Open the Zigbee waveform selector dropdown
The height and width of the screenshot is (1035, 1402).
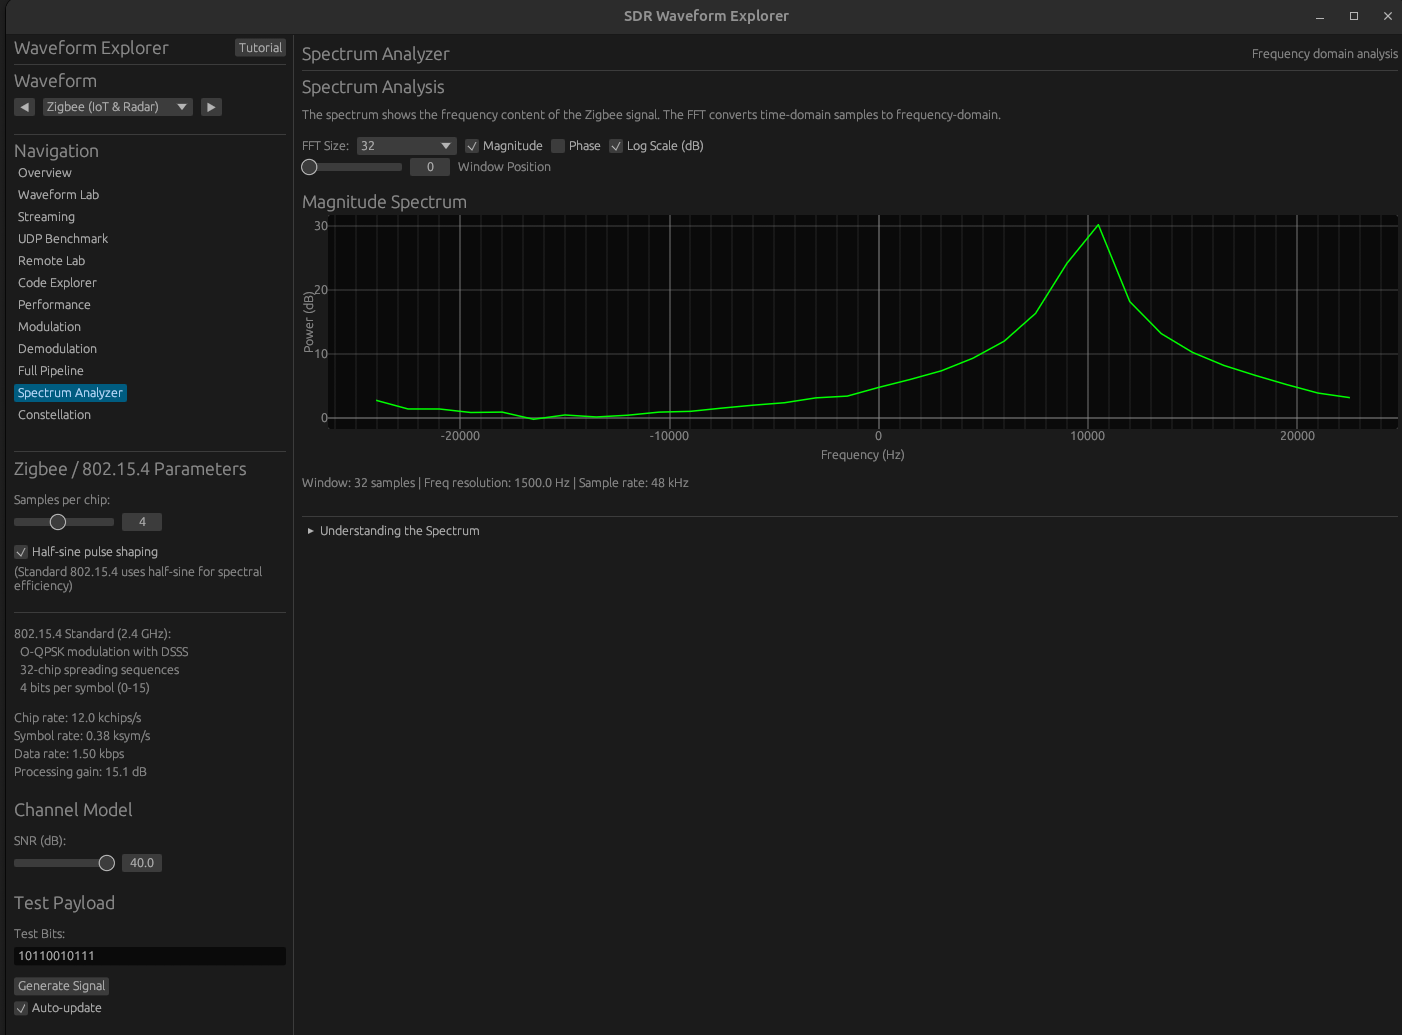click(x=116, y=106)
